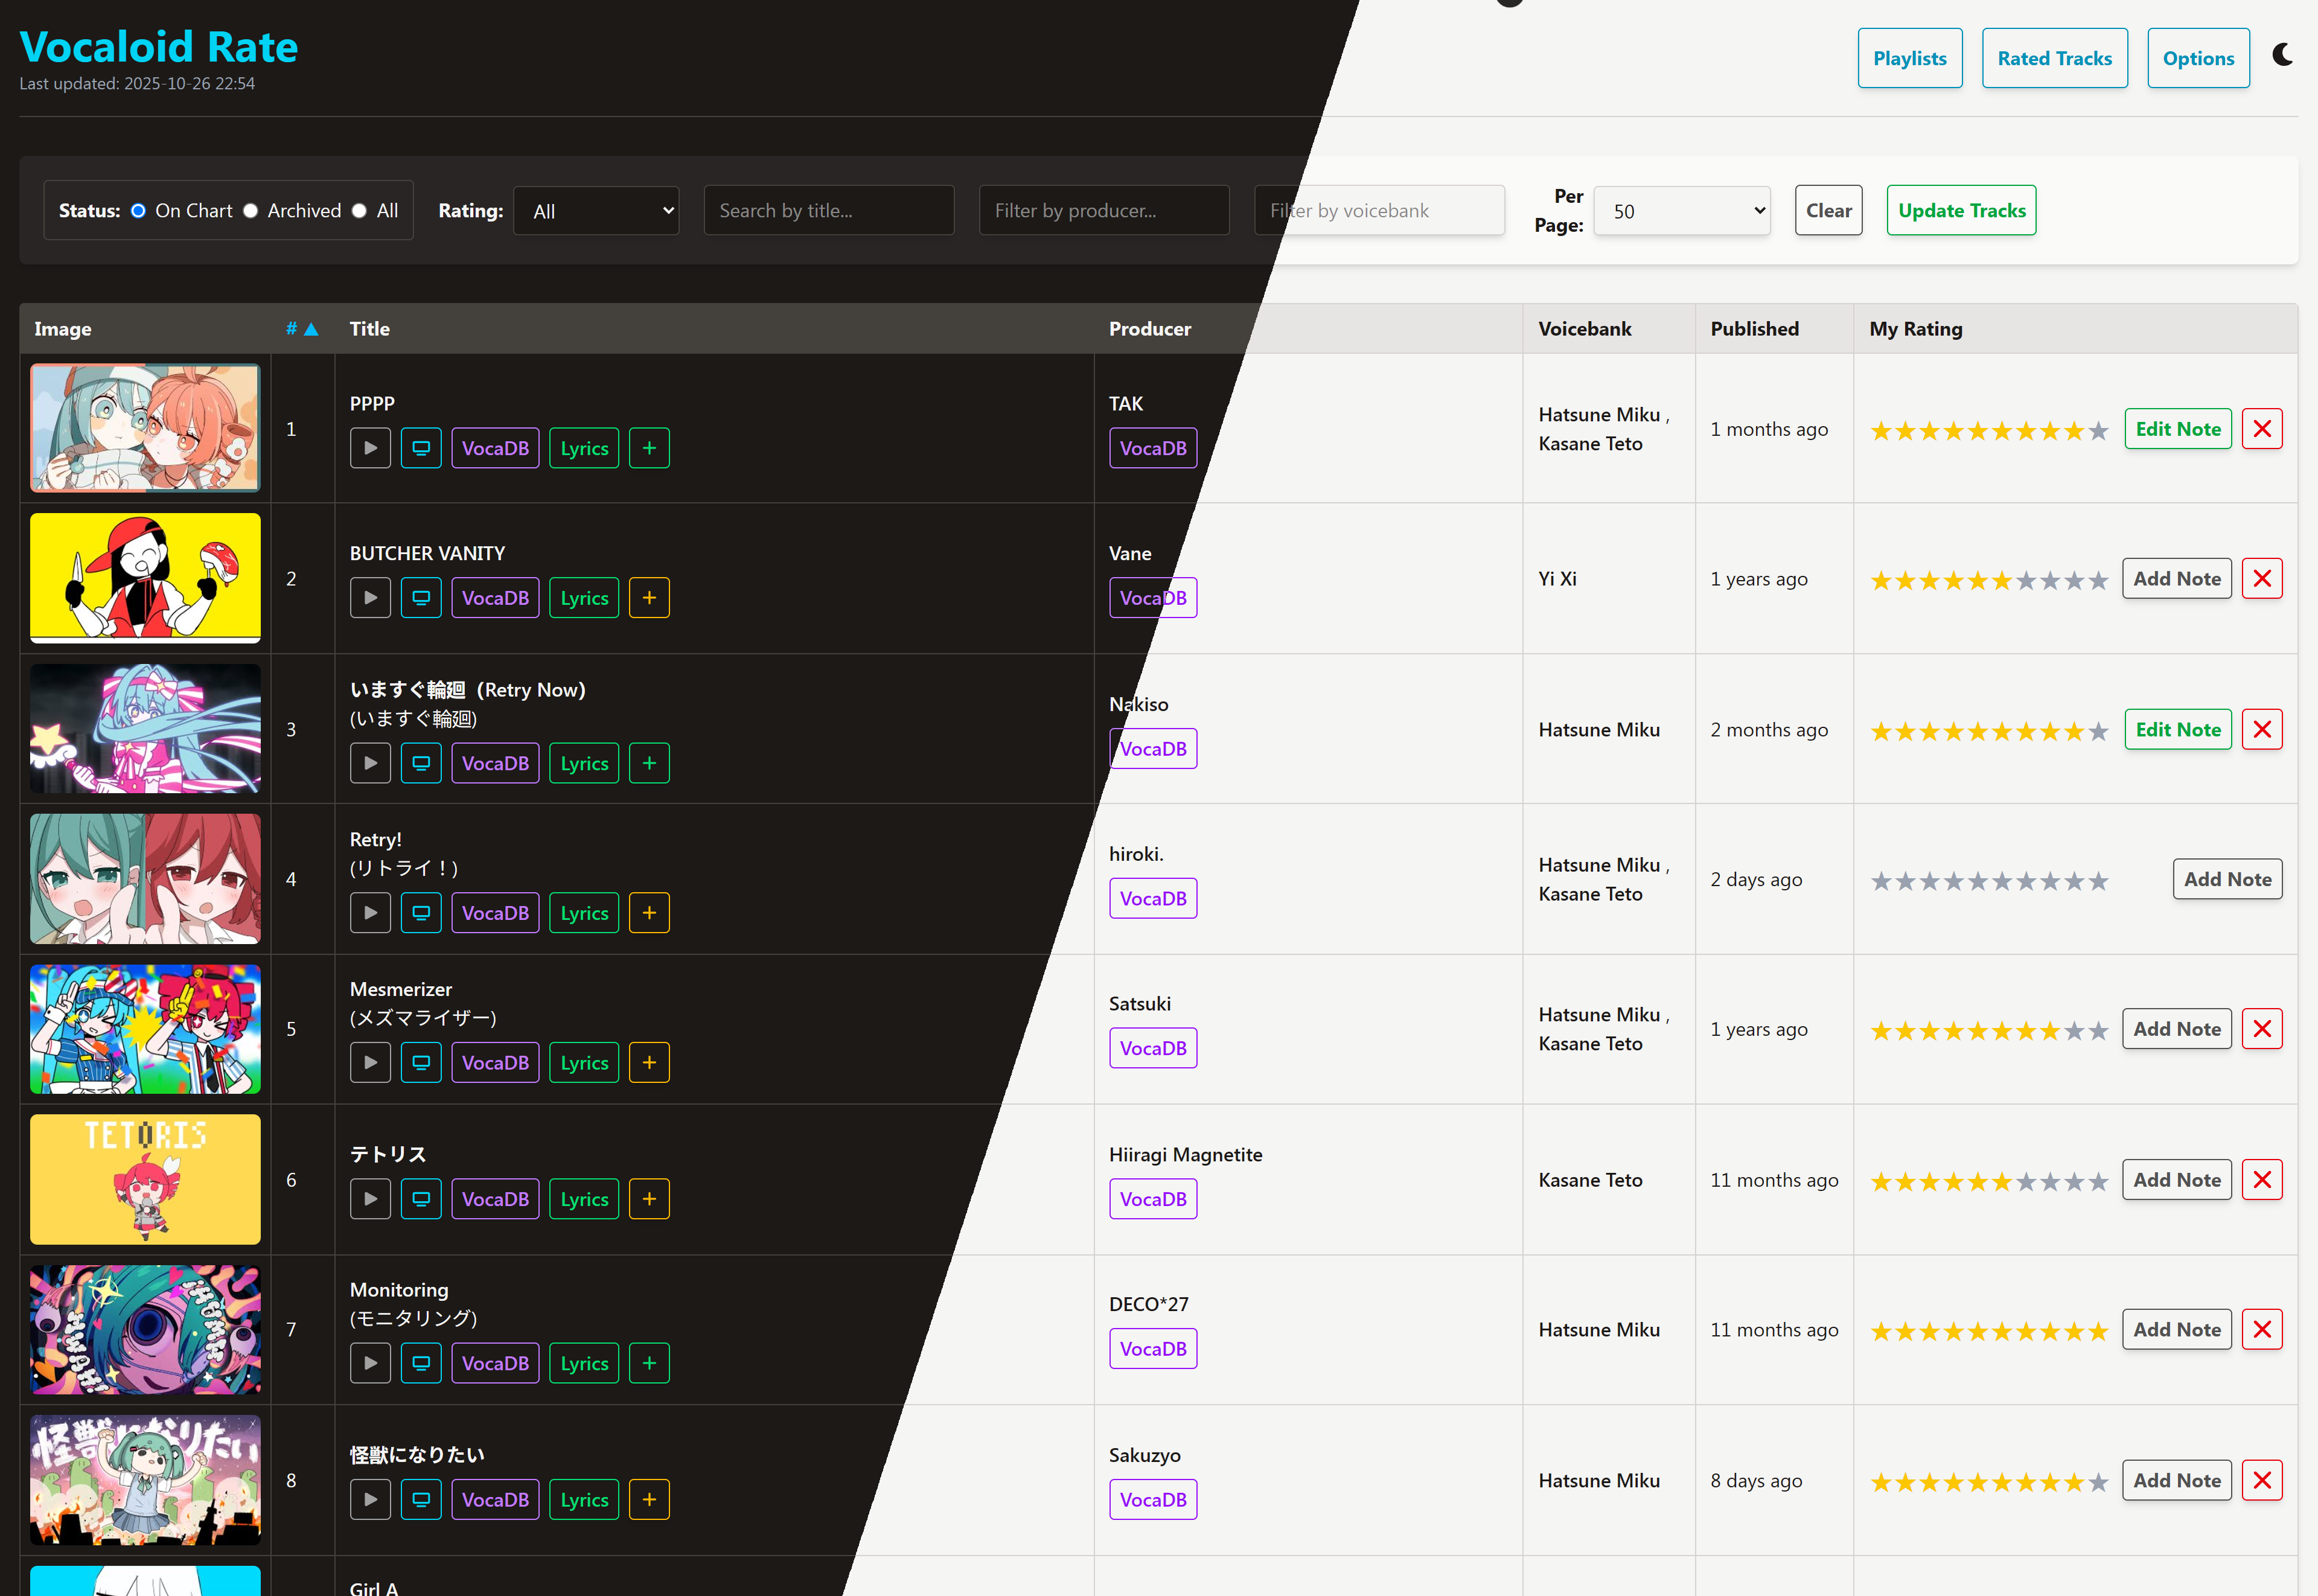Open the Mesmerizer thumbnail image
2318x1596 pixels.
[x=145, y=1029]
